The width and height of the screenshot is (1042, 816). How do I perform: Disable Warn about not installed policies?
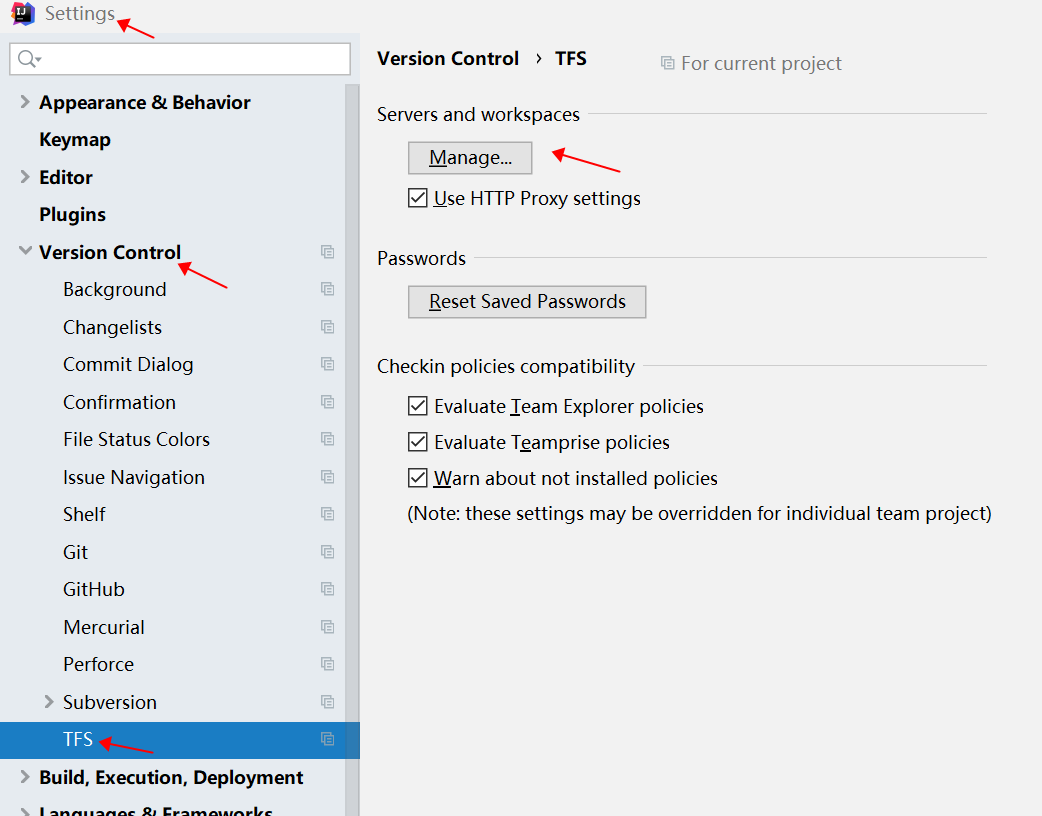(417, 478)
